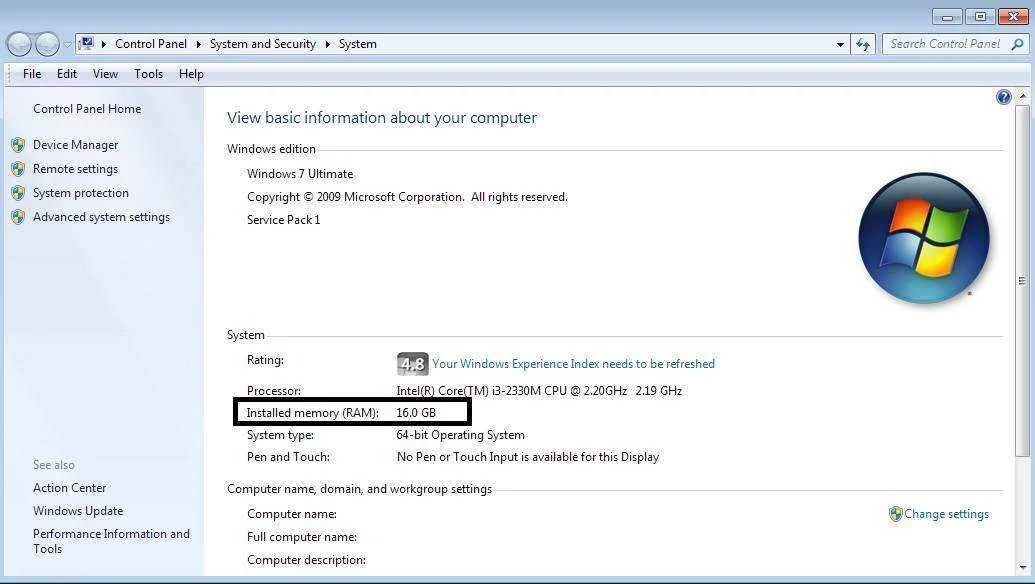Click the Computer description label
The height and width of the screenshot is (584, 1035).
306,560
